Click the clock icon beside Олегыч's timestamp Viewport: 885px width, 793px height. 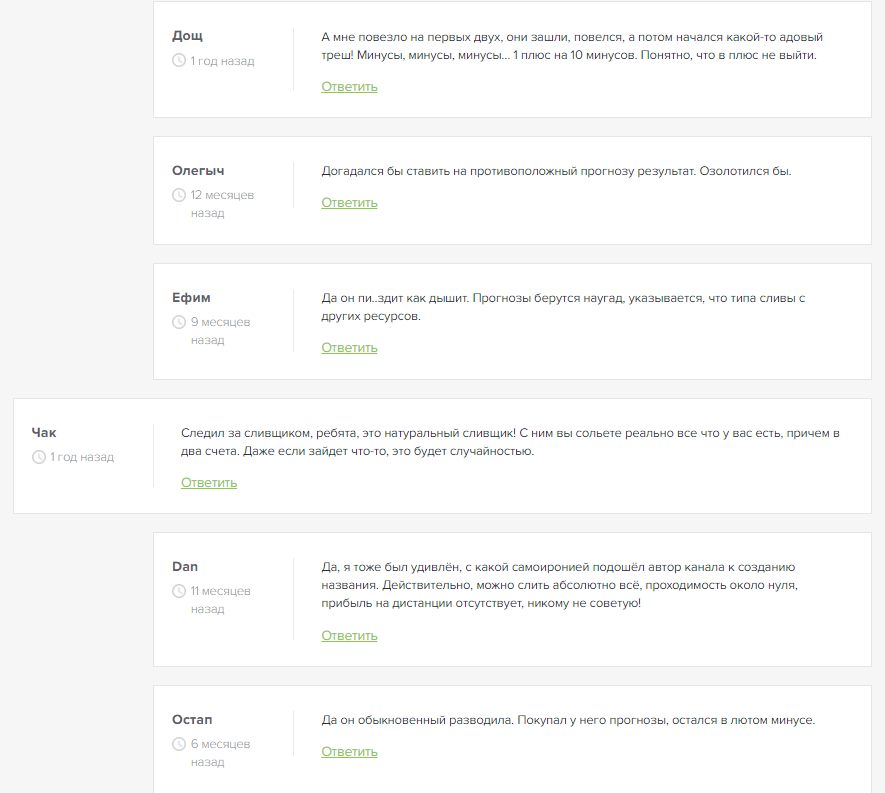point(179,195)
